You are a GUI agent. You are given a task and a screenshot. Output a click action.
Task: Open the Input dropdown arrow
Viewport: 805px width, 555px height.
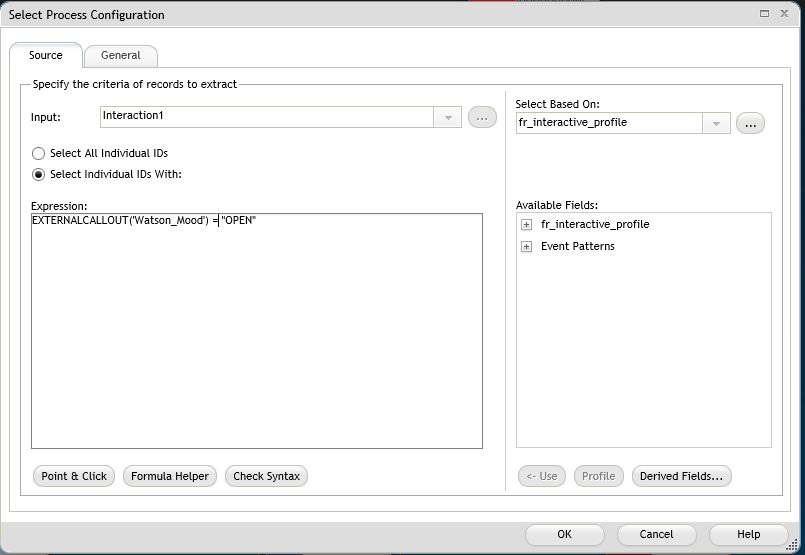pos(448,118)
